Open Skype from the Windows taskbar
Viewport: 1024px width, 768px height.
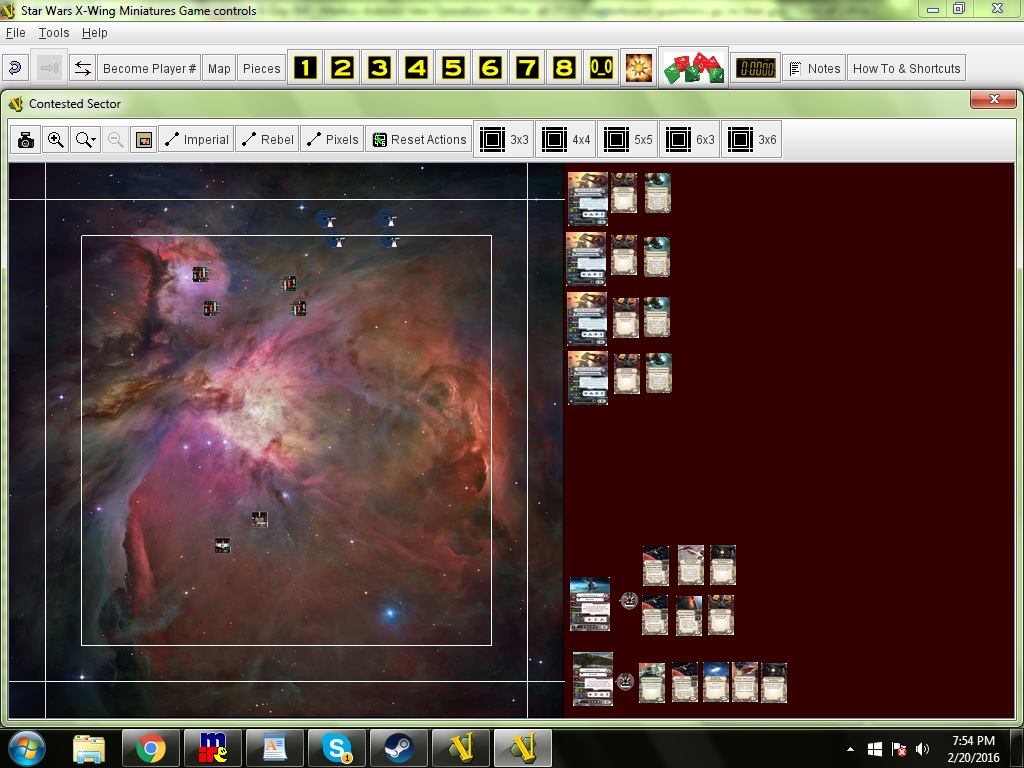(x=337, y=747)
